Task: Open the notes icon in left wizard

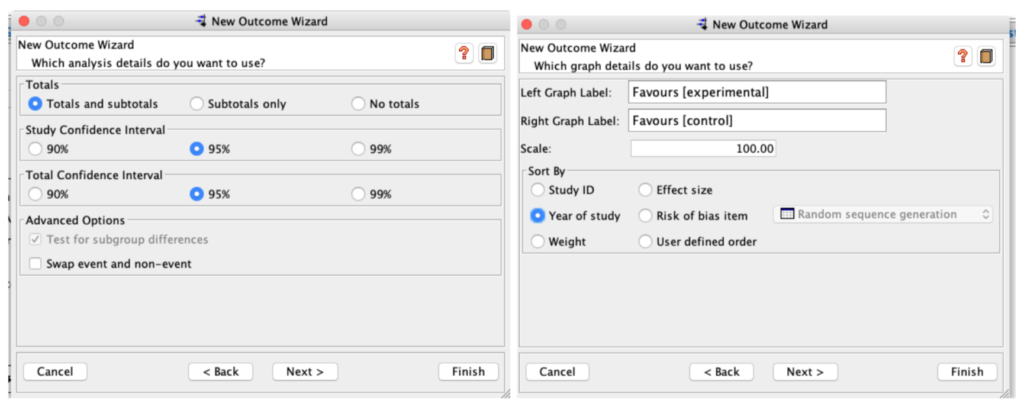Action: 488,54
